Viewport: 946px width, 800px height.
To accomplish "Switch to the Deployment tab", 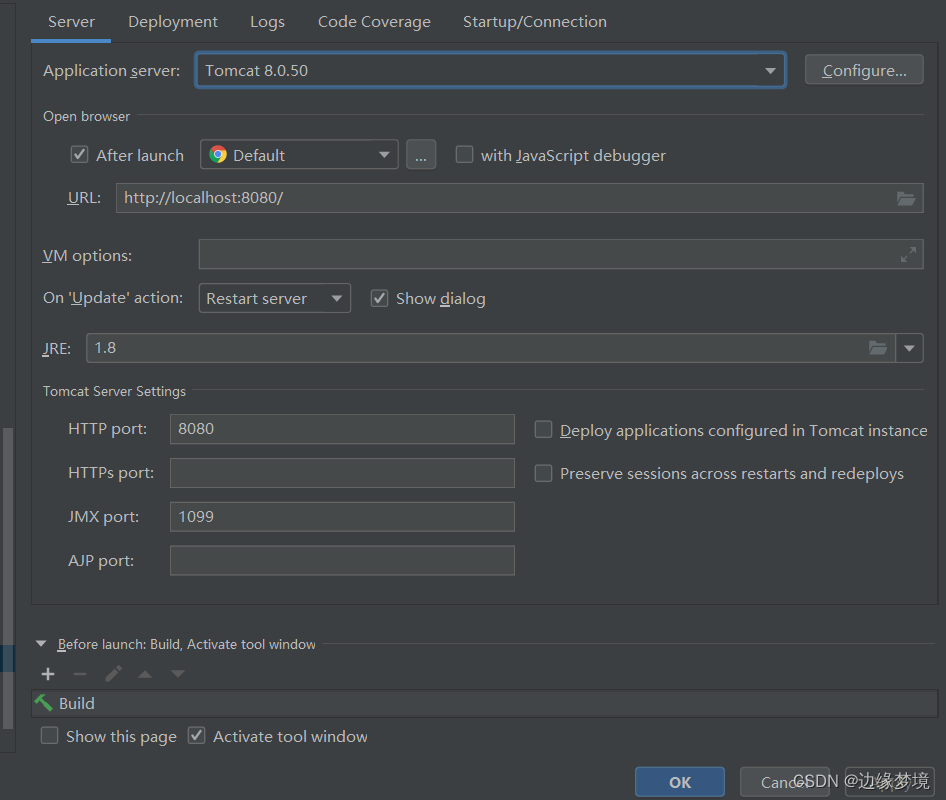I will click(173, 22).
